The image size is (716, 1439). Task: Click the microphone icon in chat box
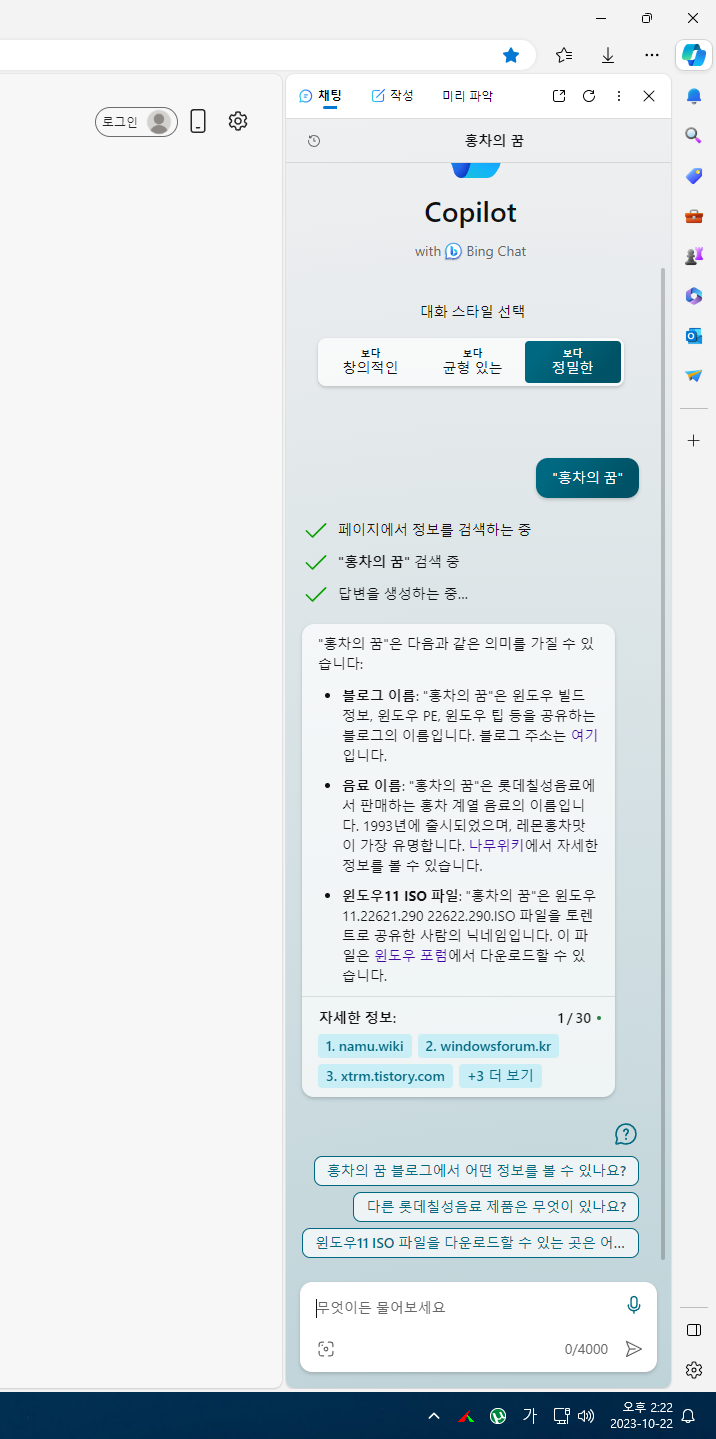point(633,1305)
